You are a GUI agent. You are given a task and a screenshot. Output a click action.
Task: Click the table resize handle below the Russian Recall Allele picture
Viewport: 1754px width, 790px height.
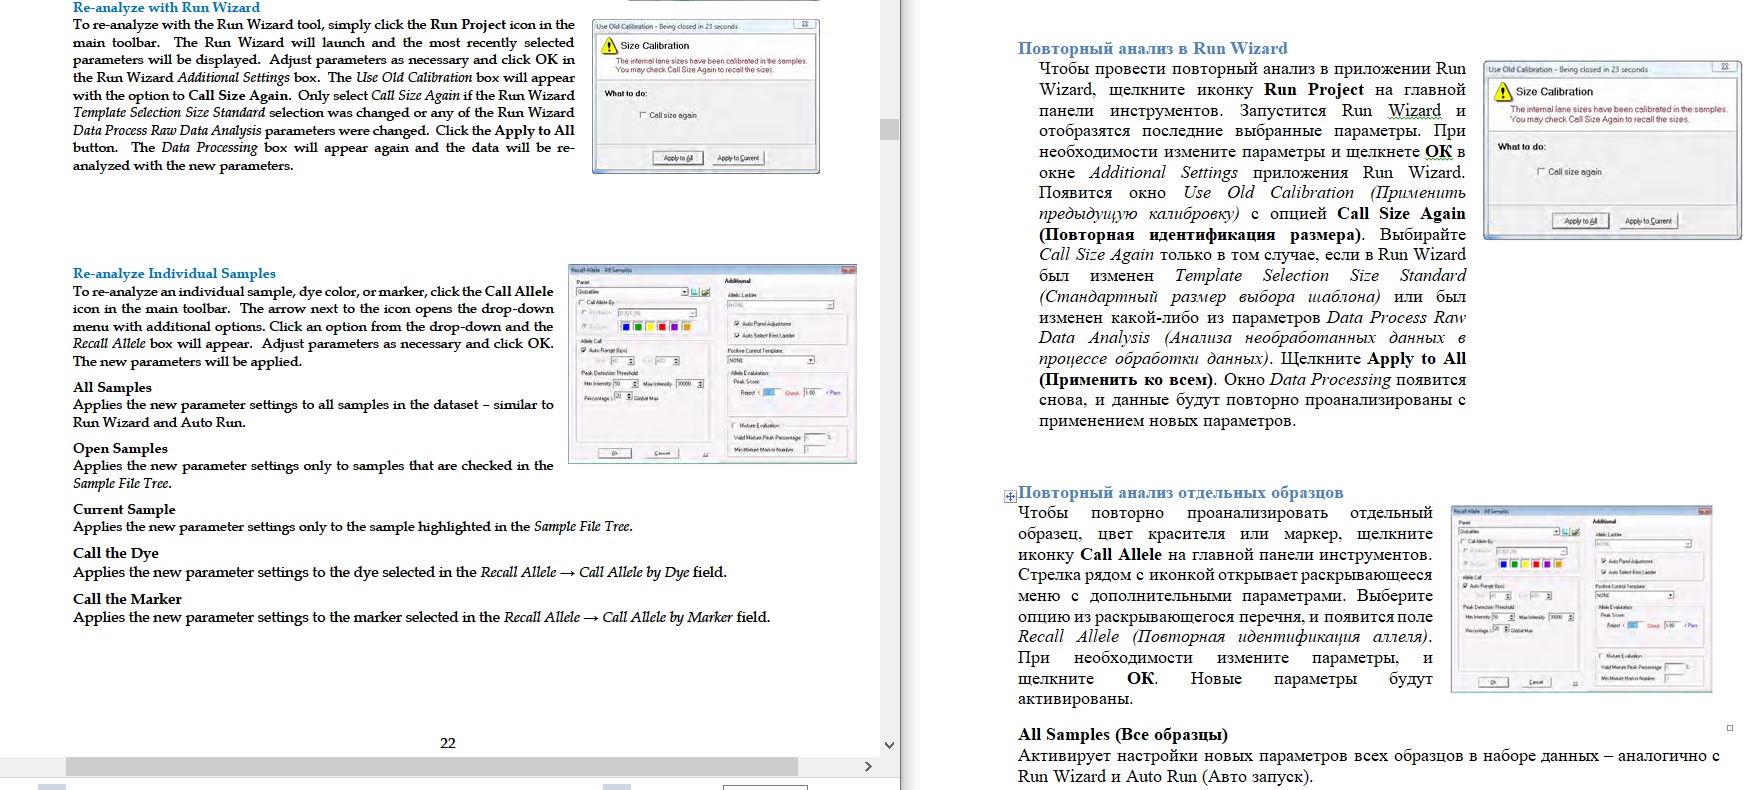(x=1730, y=728)
